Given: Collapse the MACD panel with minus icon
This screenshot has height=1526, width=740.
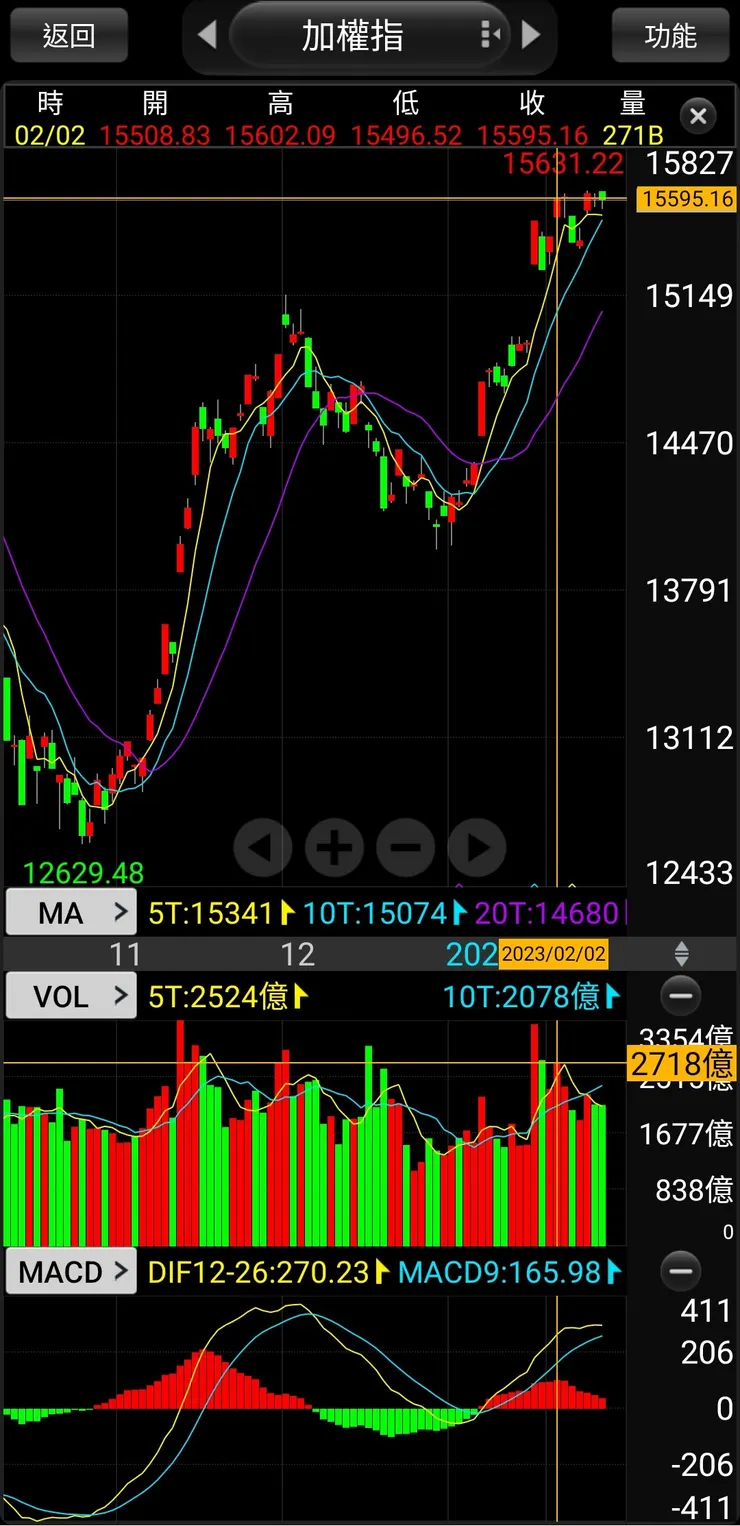Looking at the screenshot, I should pos(681,1272).
